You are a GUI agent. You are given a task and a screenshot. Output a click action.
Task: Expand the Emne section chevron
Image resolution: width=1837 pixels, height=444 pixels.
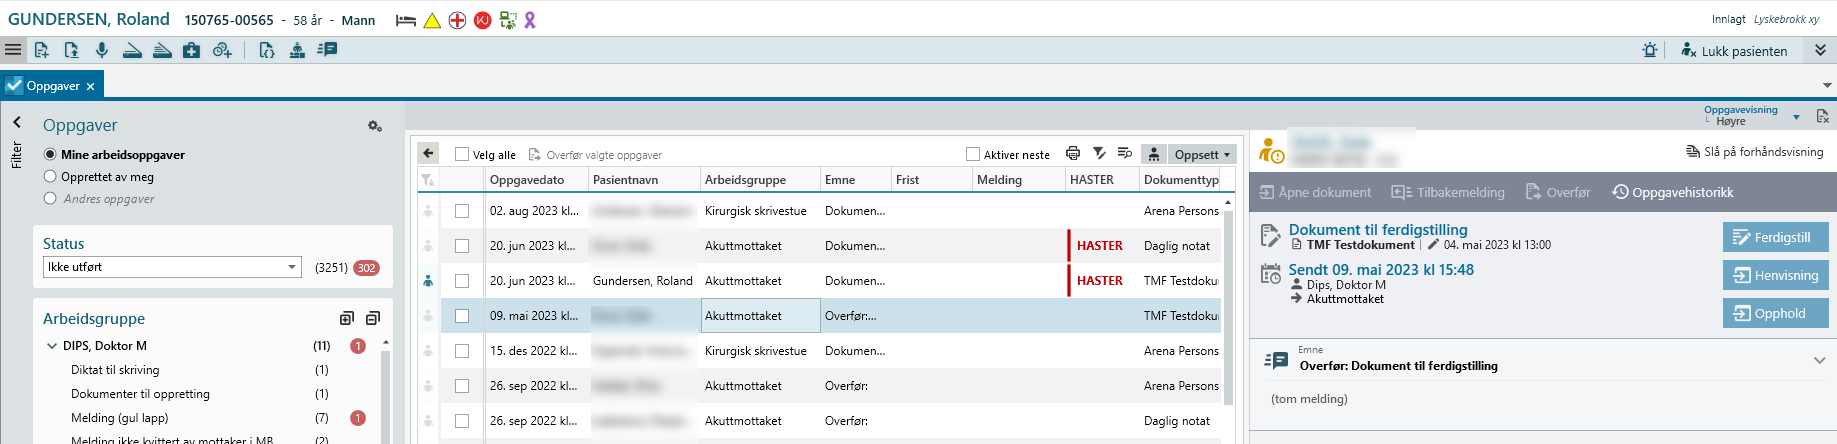pos(1819,361)
